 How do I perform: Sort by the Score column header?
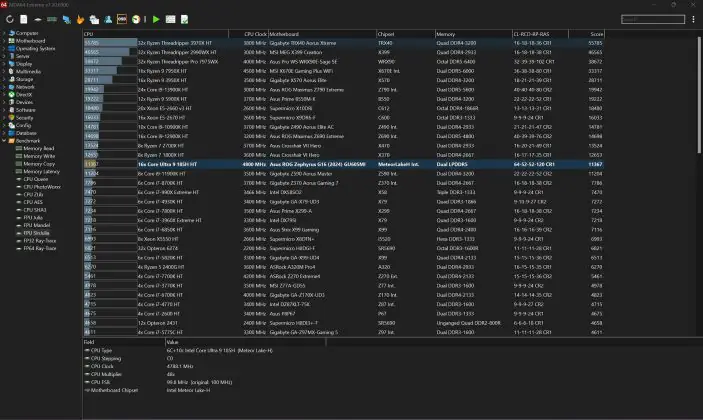(586, 34)
